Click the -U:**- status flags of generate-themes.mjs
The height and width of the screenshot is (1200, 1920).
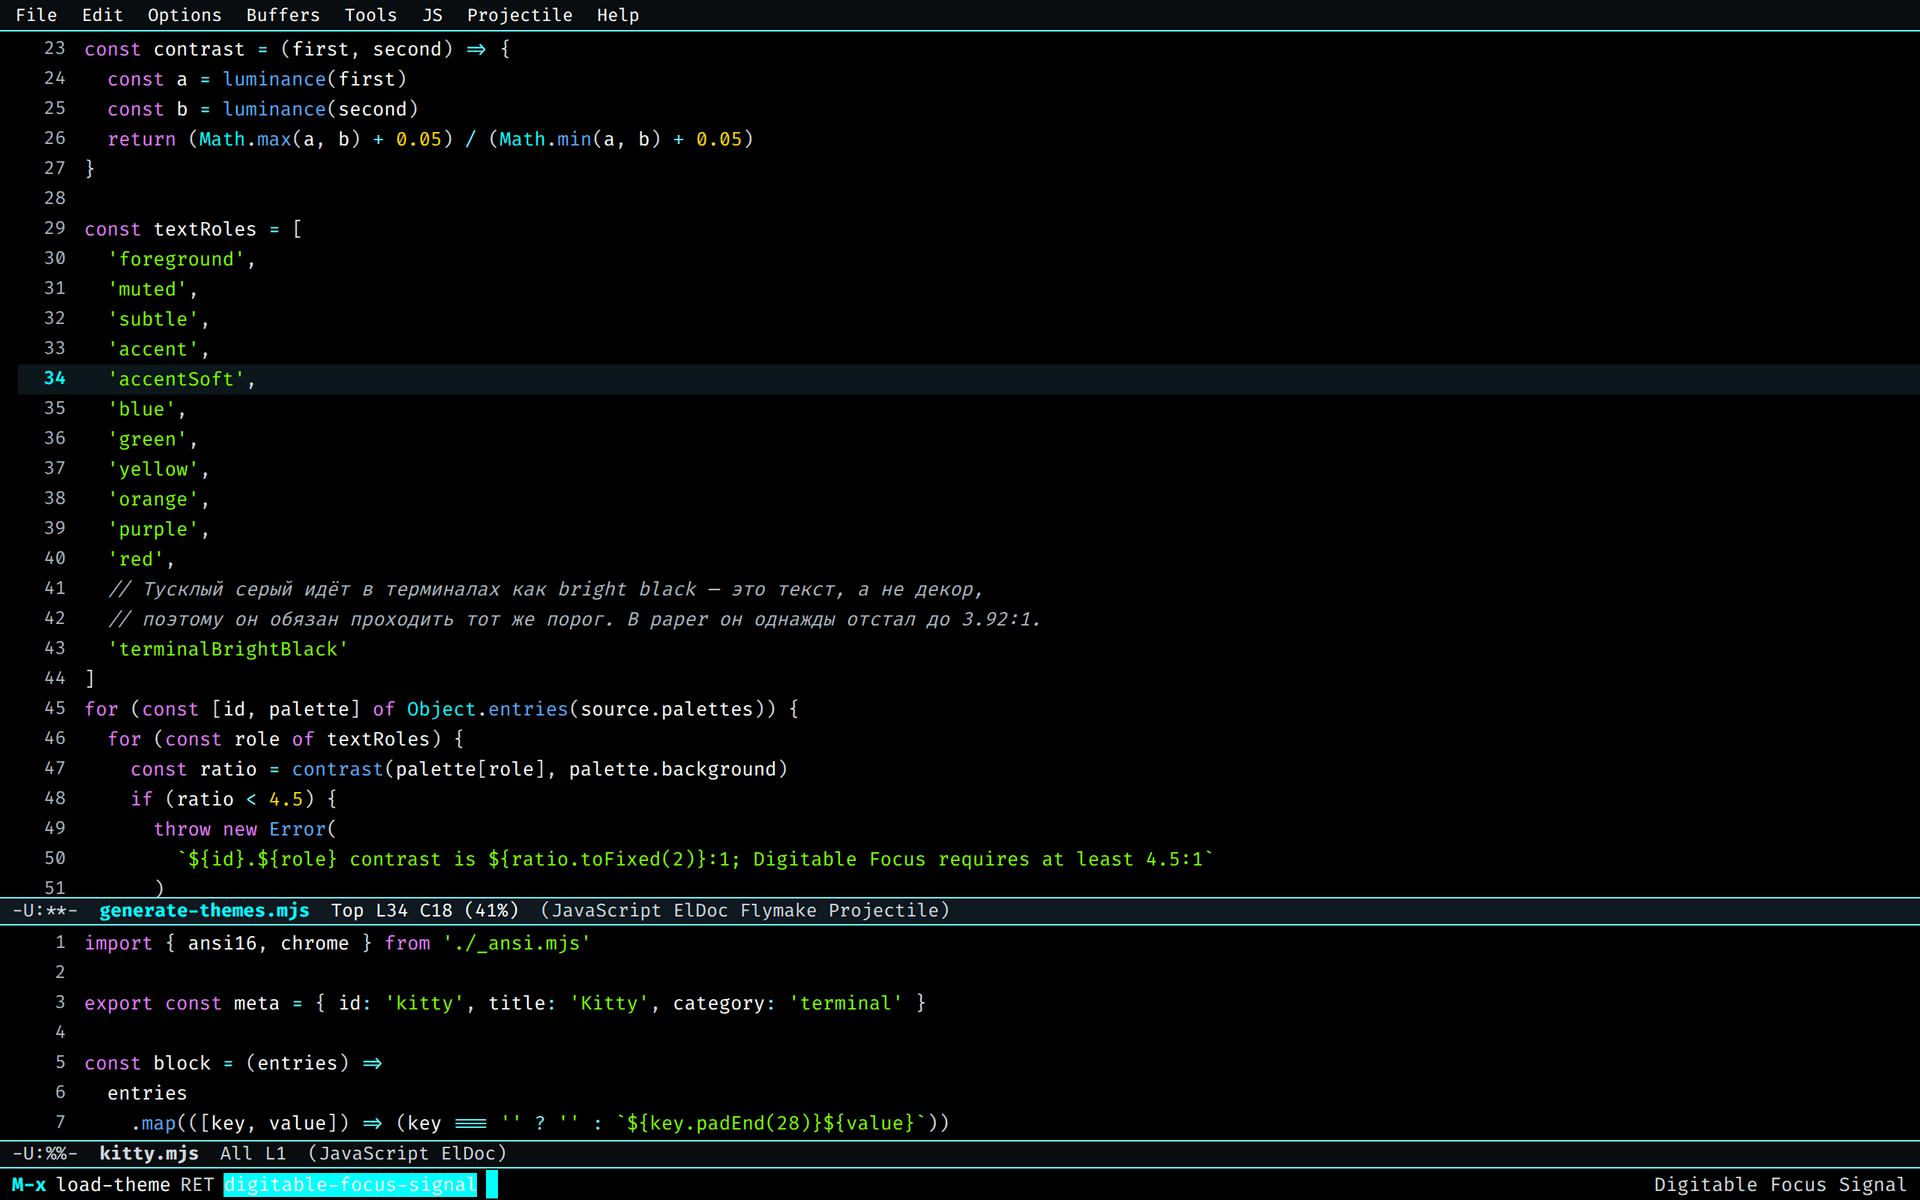point(45,910)
